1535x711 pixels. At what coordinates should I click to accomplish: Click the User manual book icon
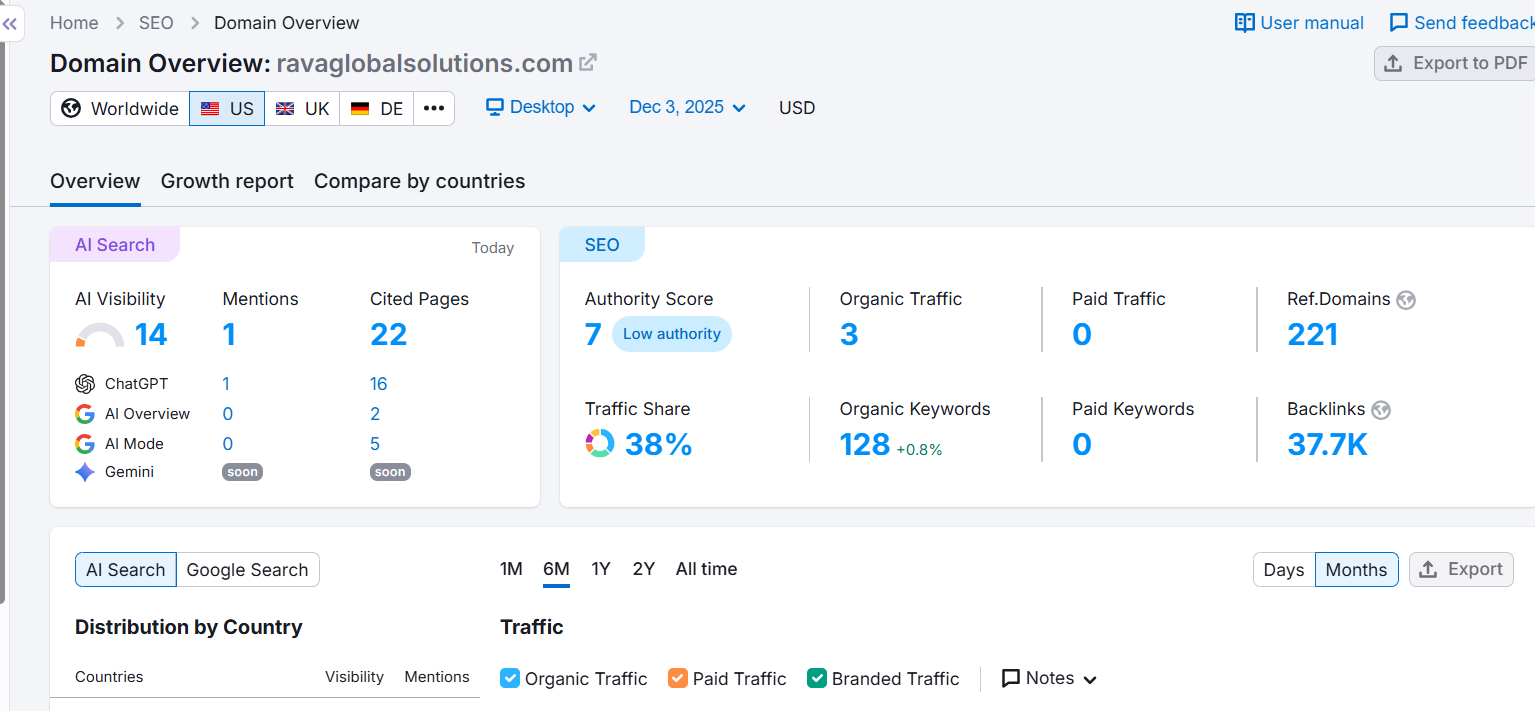click(1244, 23)
